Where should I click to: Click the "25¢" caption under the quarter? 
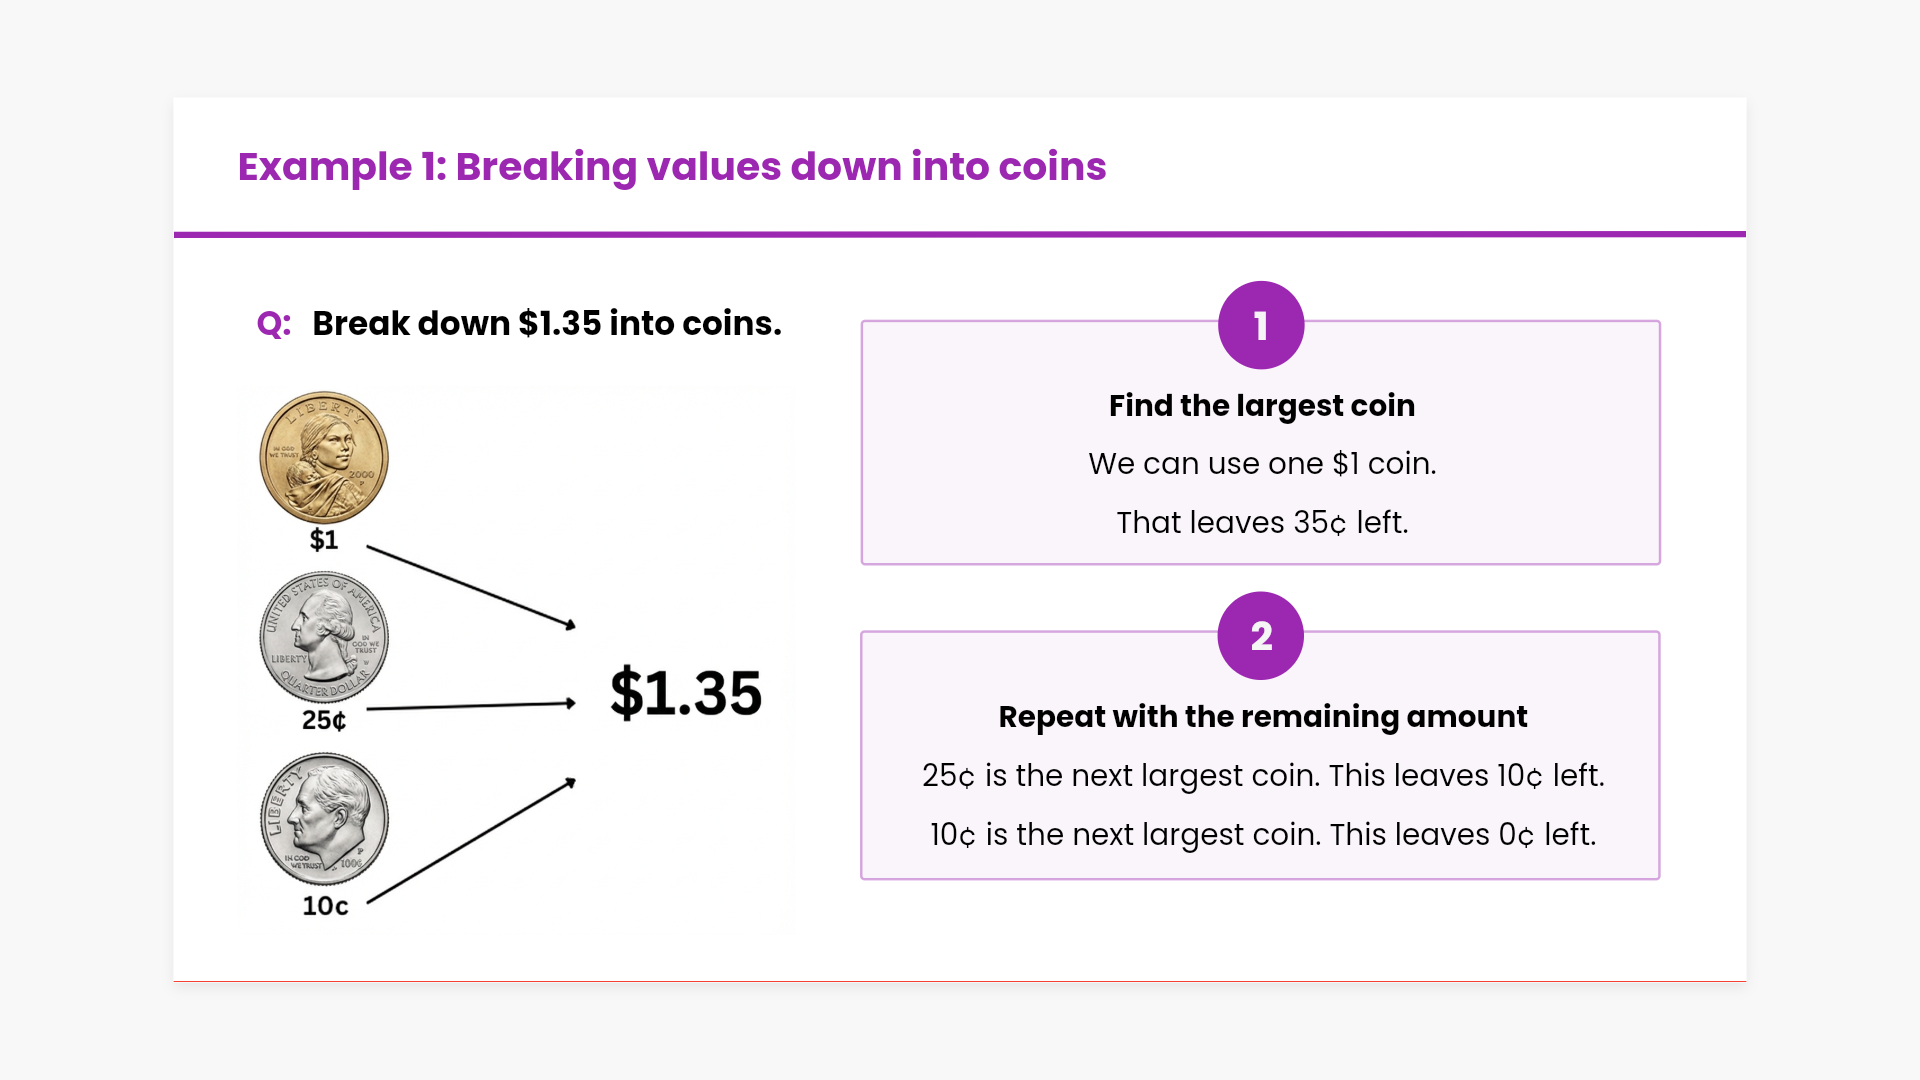tap(324, 720)
